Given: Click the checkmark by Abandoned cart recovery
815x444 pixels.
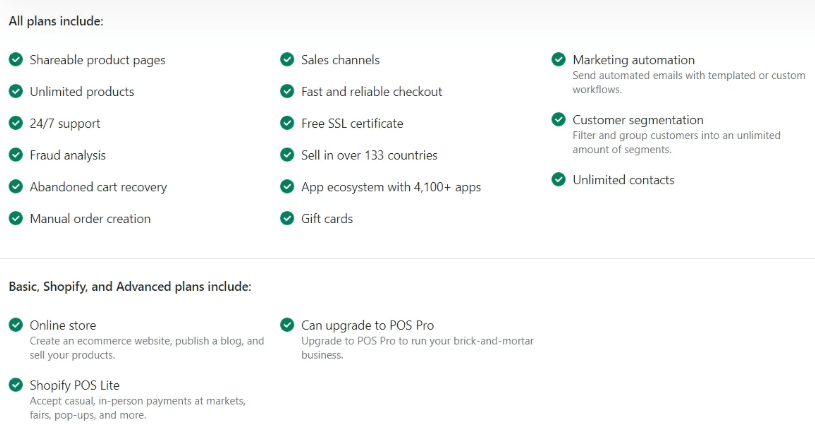Looking at the screenshot, I should [16, 186].
